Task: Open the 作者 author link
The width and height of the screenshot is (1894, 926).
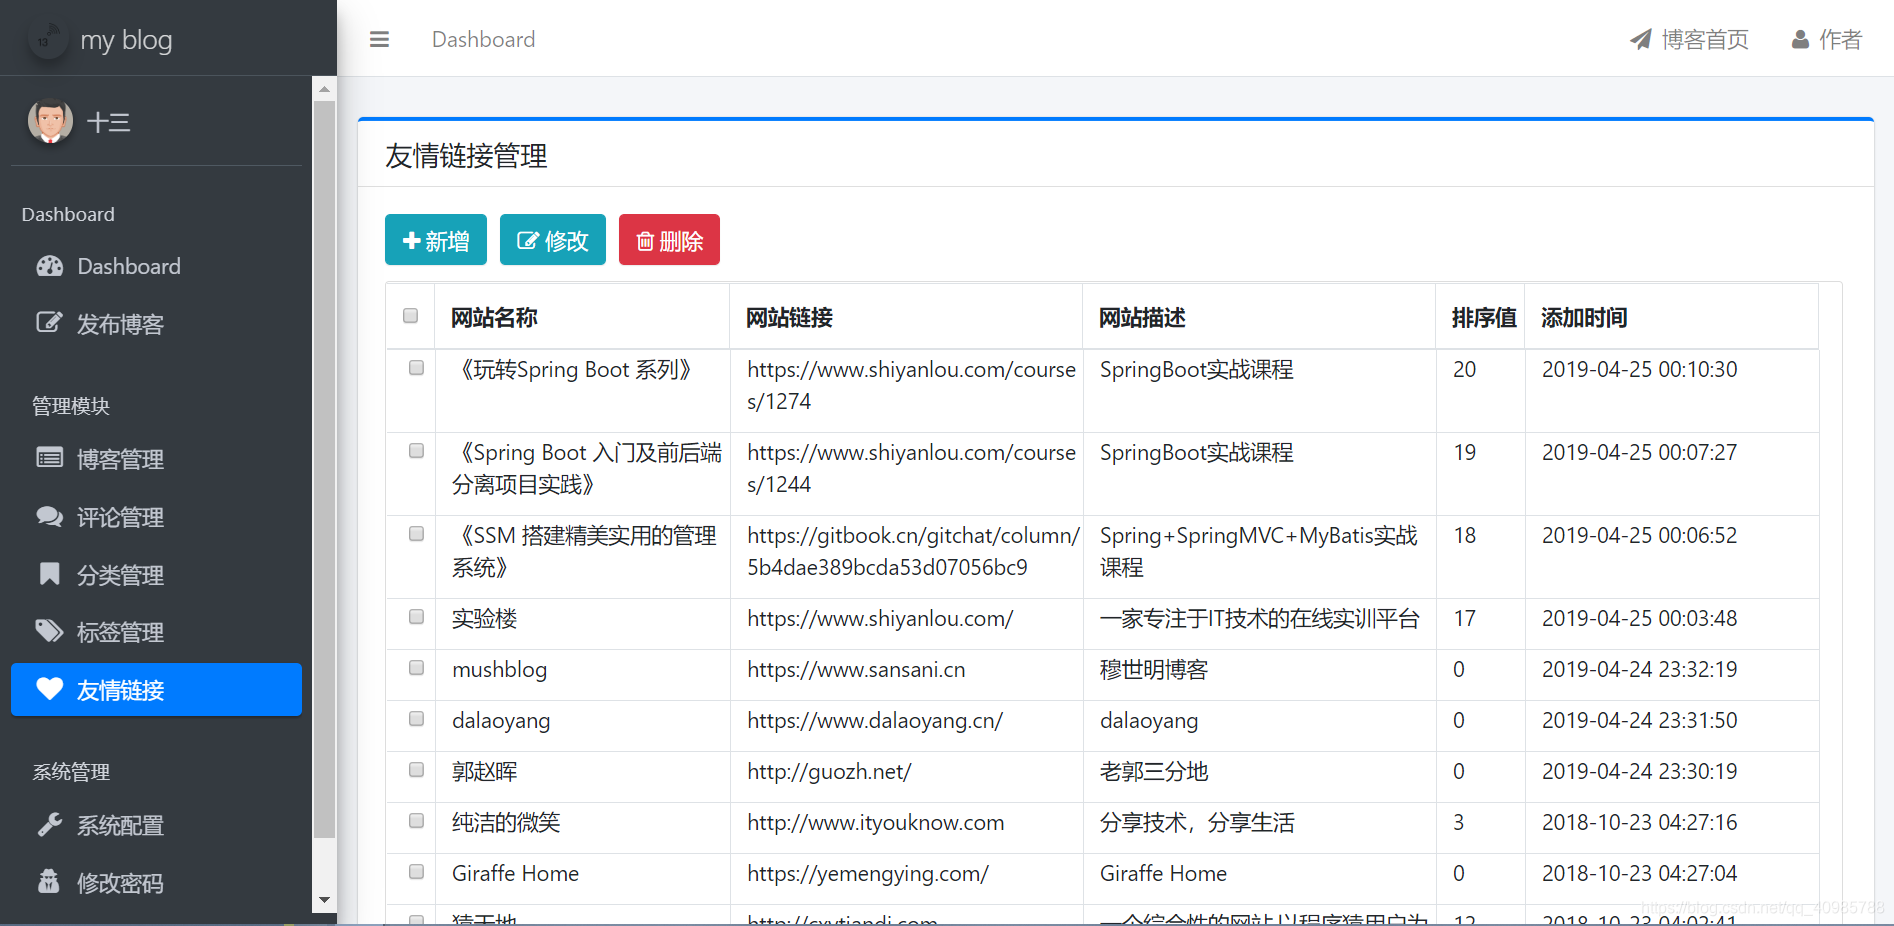Action: coord(1827,39)
